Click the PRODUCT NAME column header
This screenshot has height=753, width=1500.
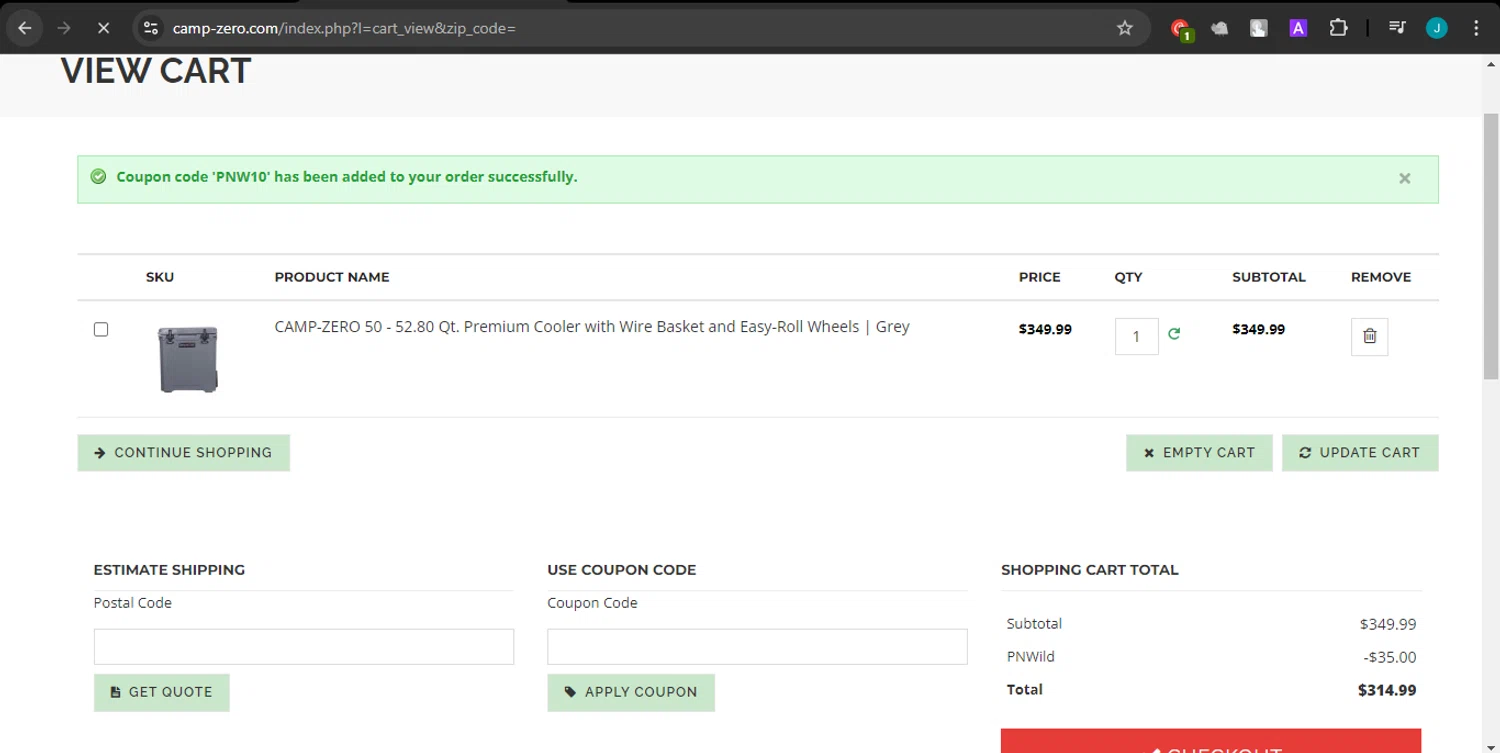[x=332, y=277]
